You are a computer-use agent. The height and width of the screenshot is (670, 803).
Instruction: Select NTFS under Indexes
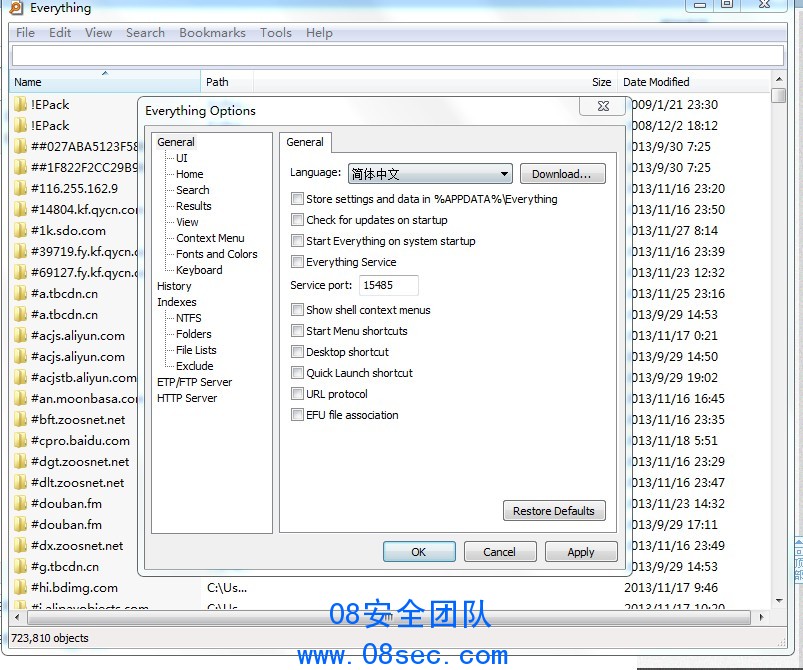point(188,318)
